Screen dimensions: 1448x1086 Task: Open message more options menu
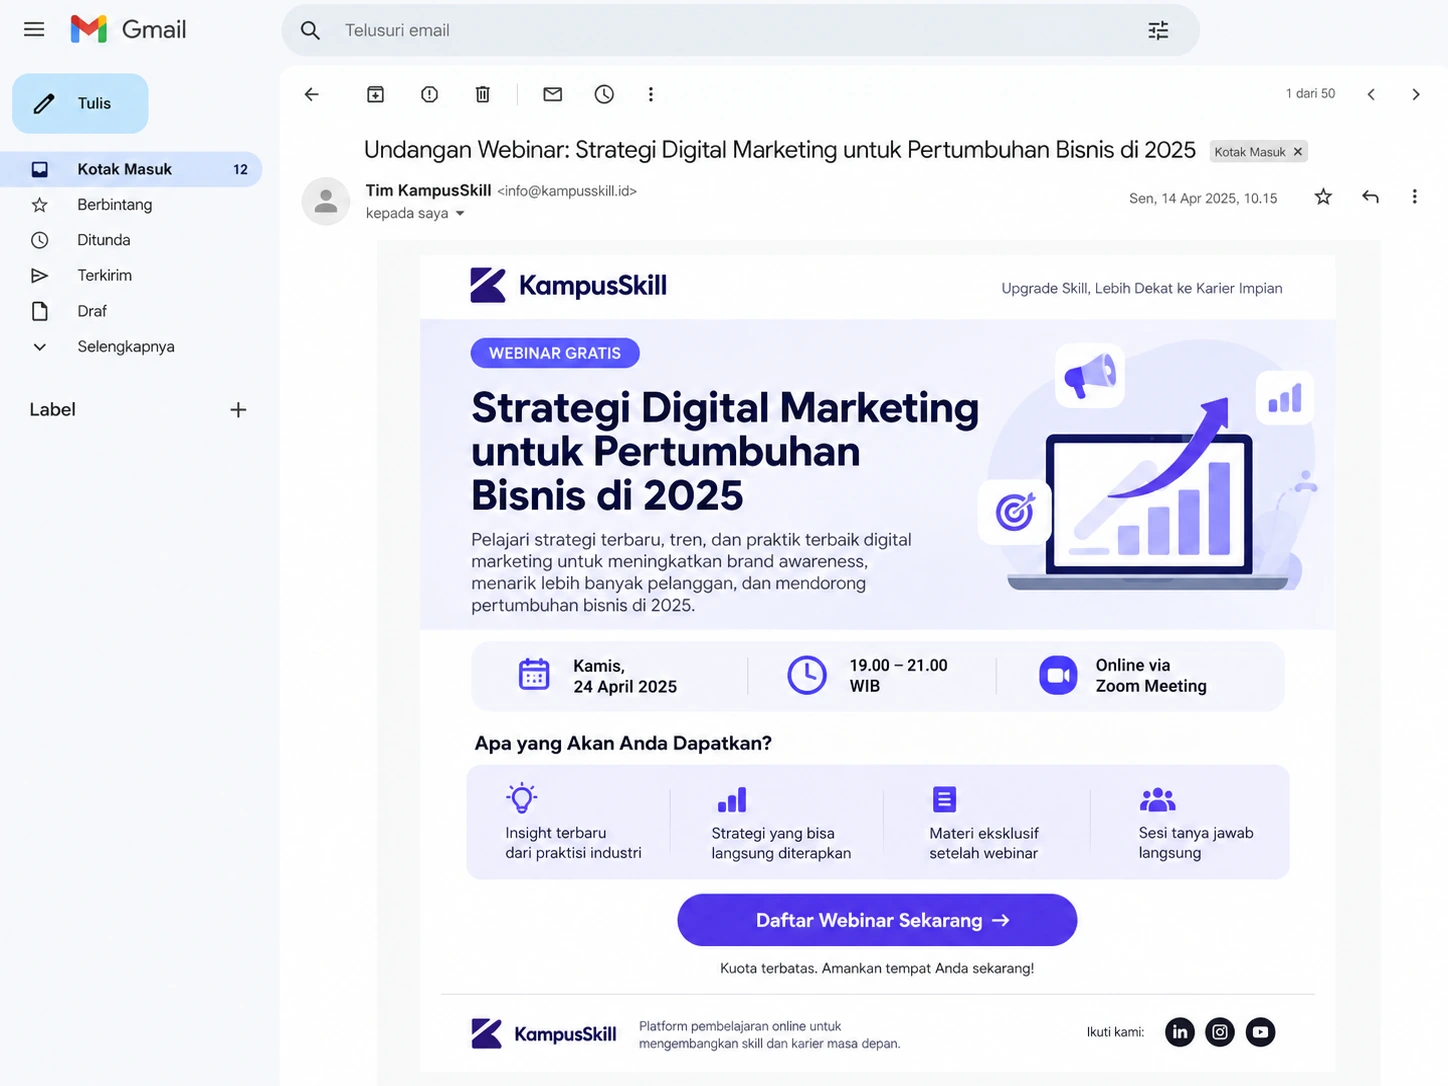point(1414,197)
